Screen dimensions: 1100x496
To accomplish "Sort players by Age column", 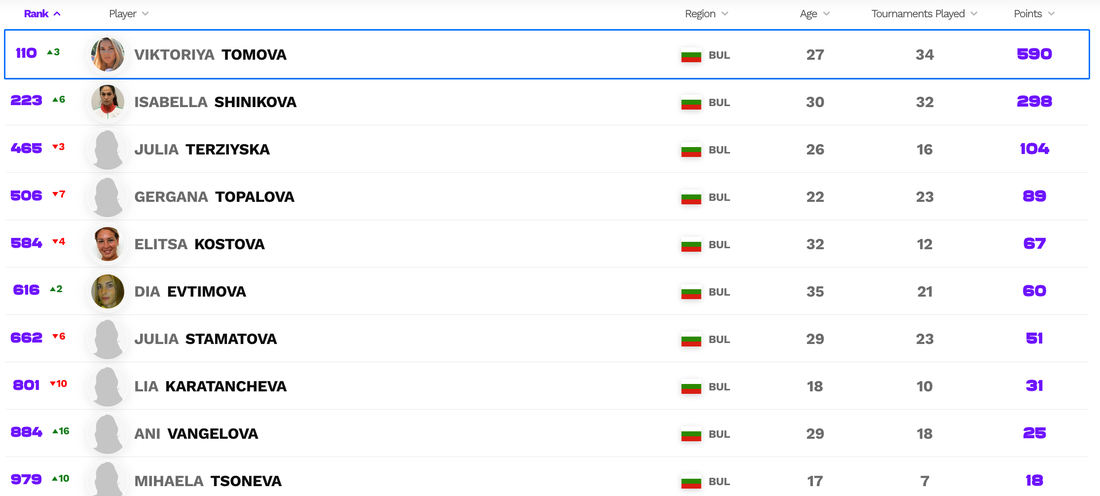I will point(815,14).
